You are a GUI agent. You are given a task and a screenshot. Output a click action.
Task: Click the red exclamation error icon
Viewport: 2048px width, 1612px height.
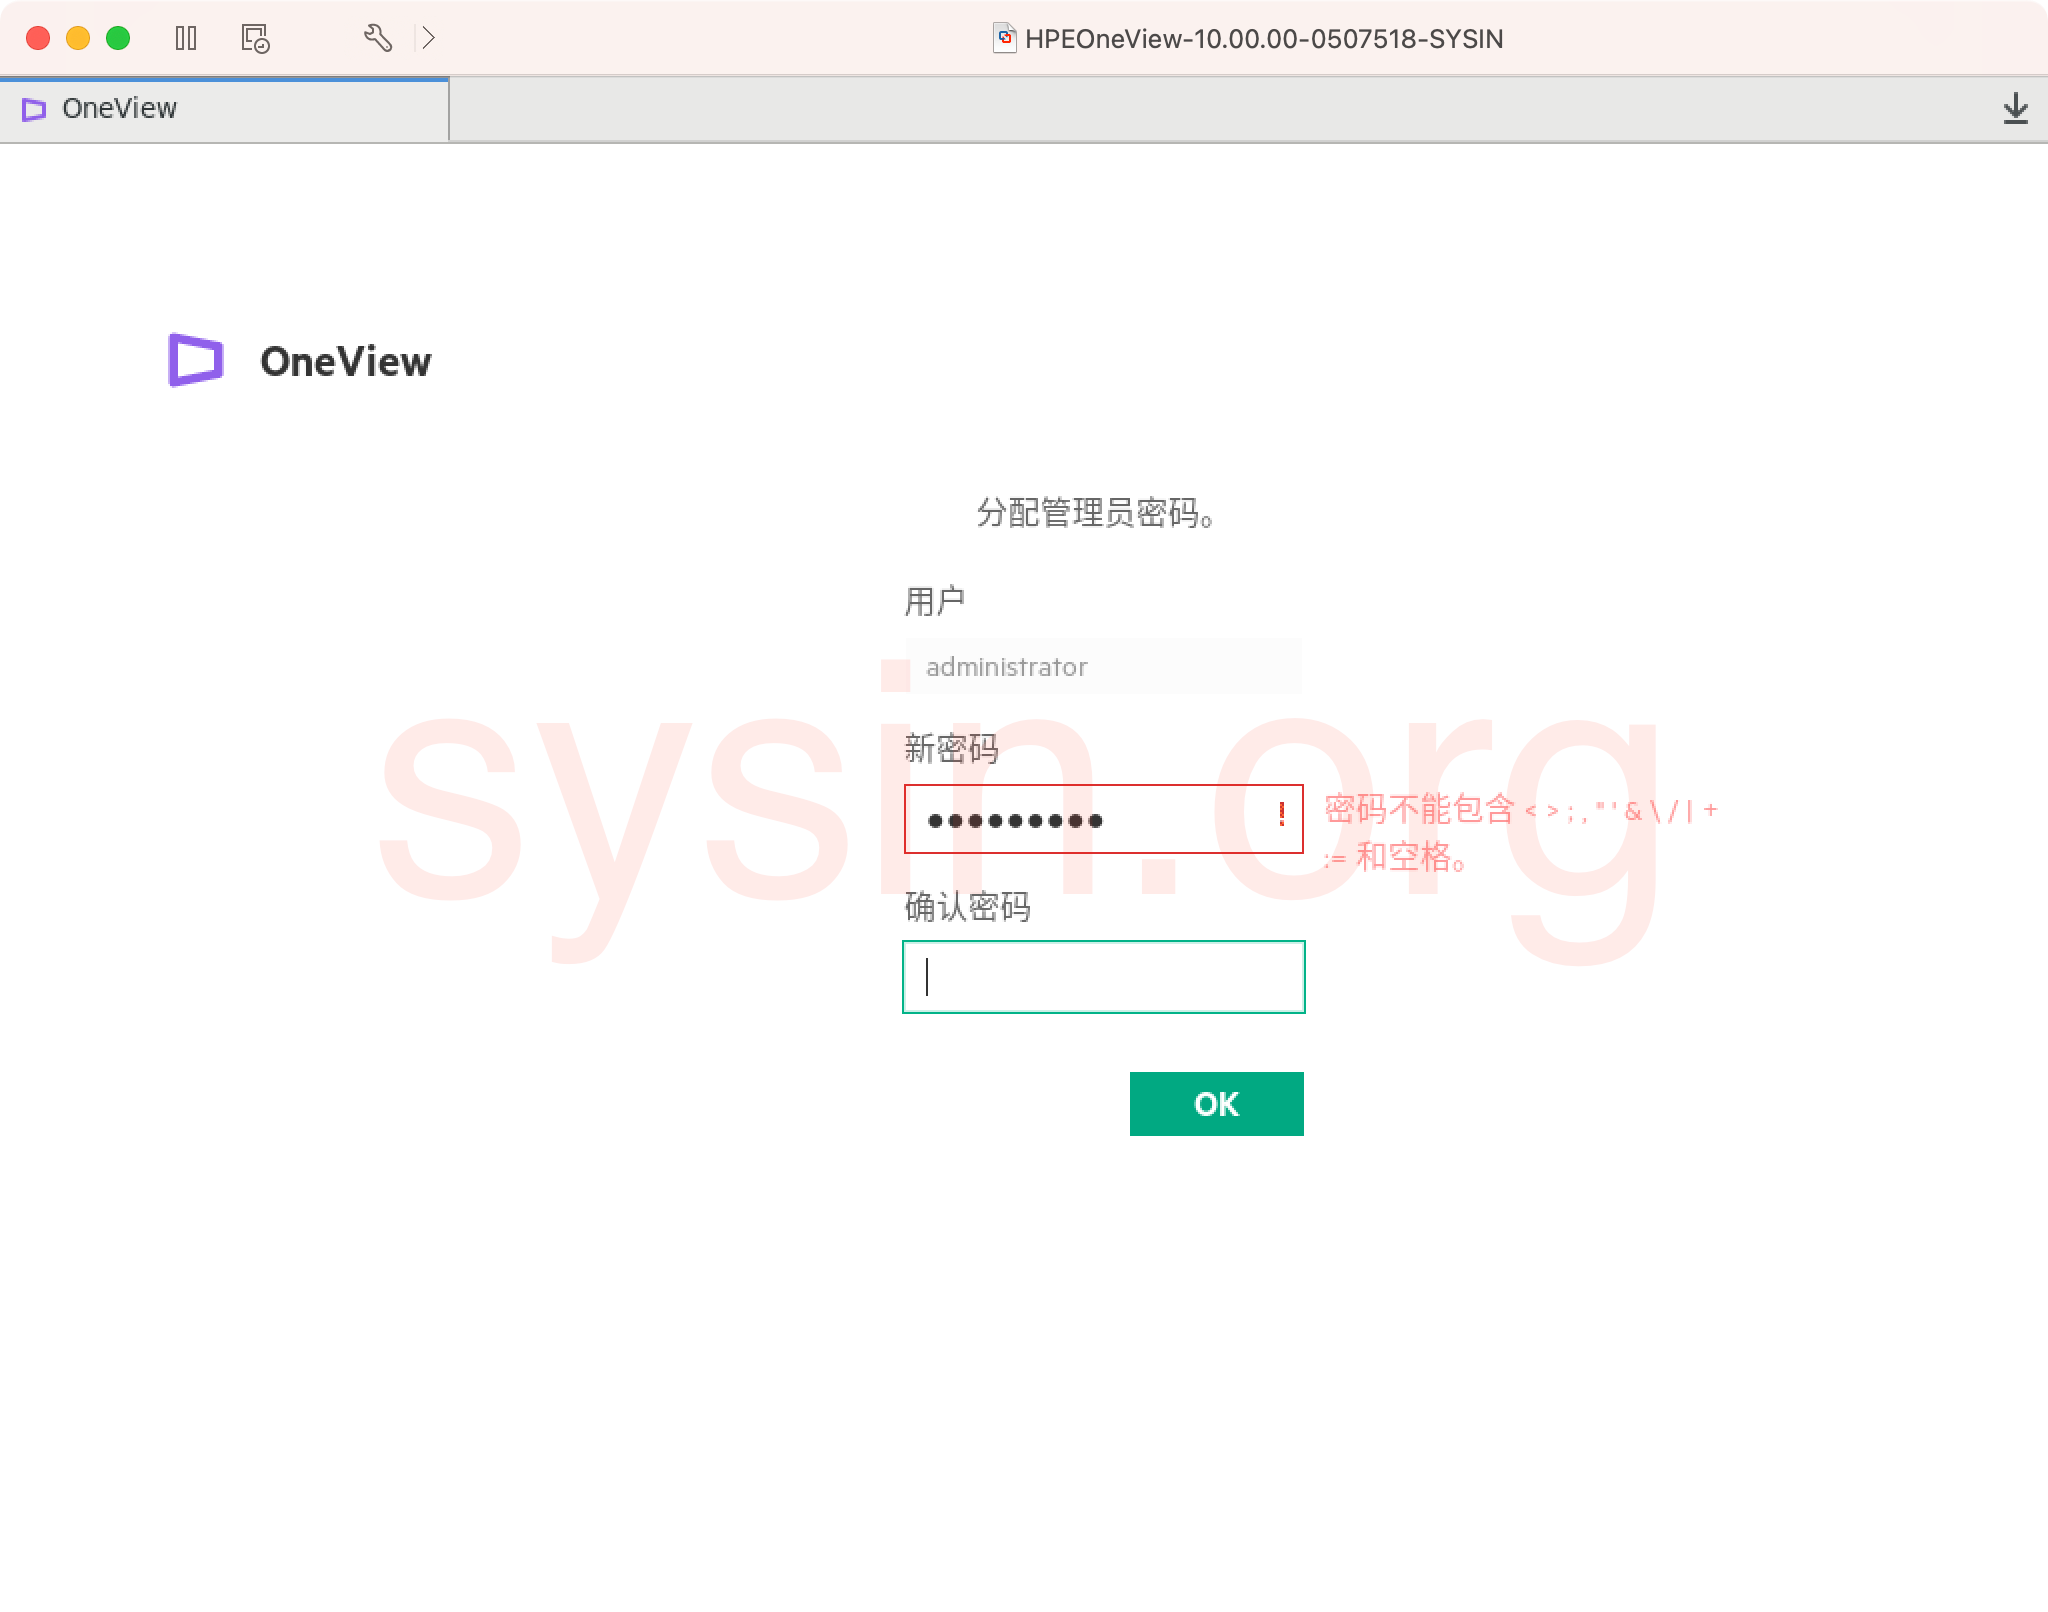1281,814
